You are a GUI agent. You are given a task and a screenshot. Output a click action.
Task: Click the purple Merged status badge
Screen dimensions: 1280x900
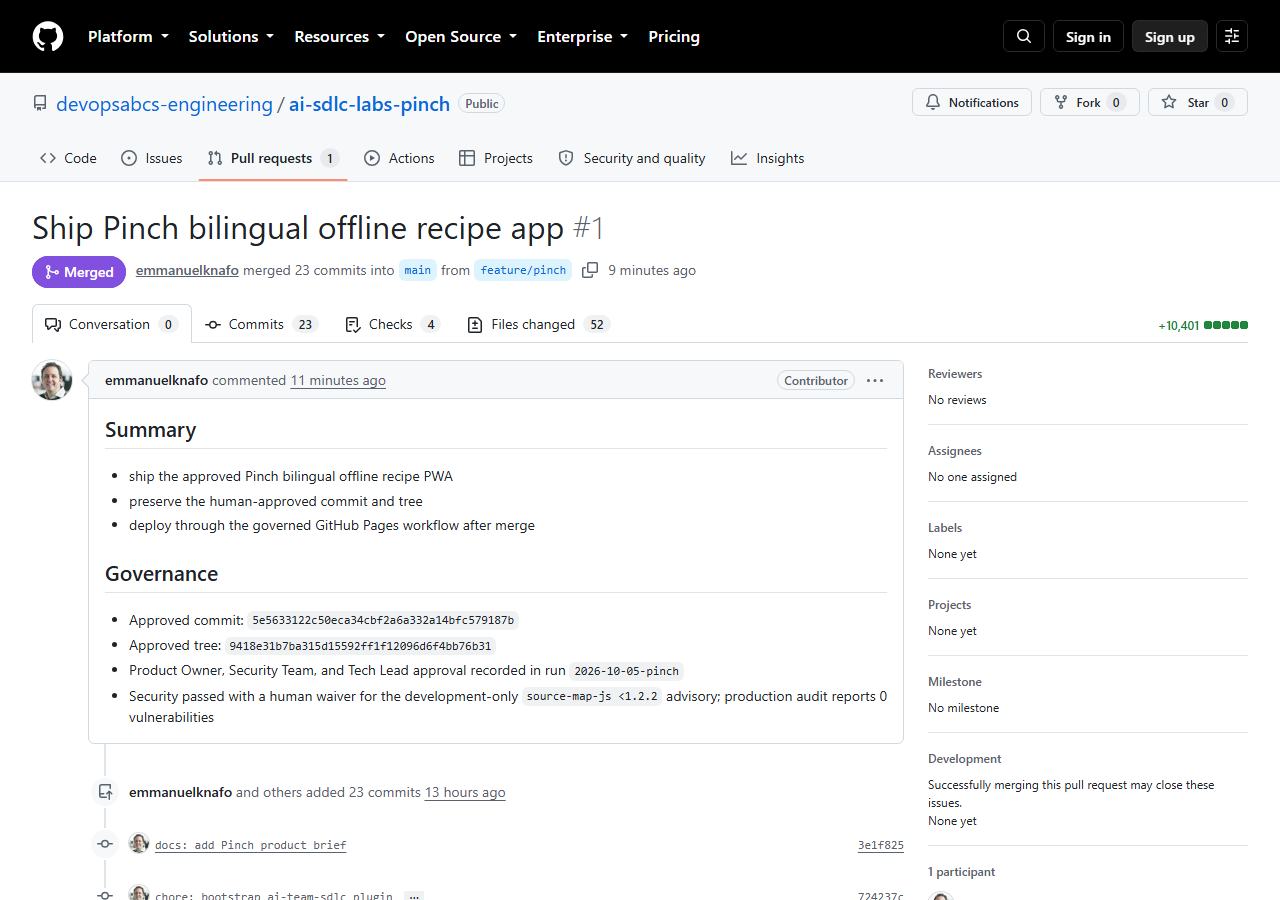click(79, 272)
